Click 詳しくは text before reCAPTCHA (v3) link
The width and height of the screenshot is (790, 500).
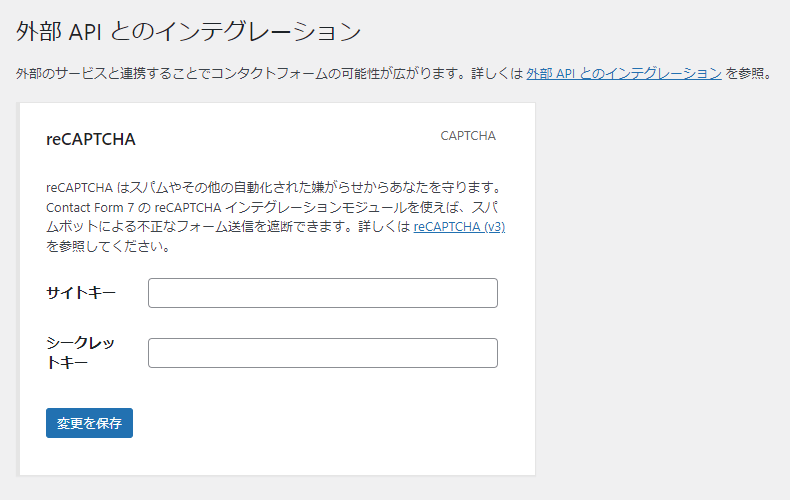pos(384,227)
